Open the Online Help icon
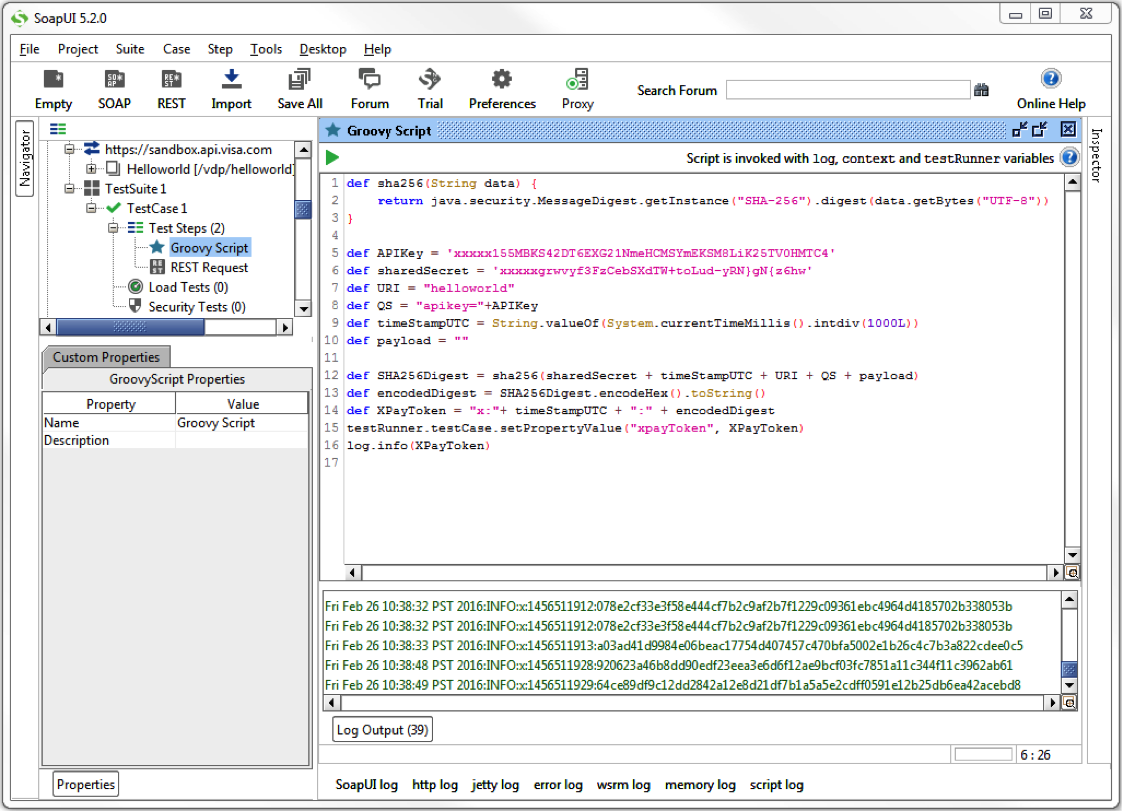This screenshot has width=1122, height=811. click(1050, 79)
